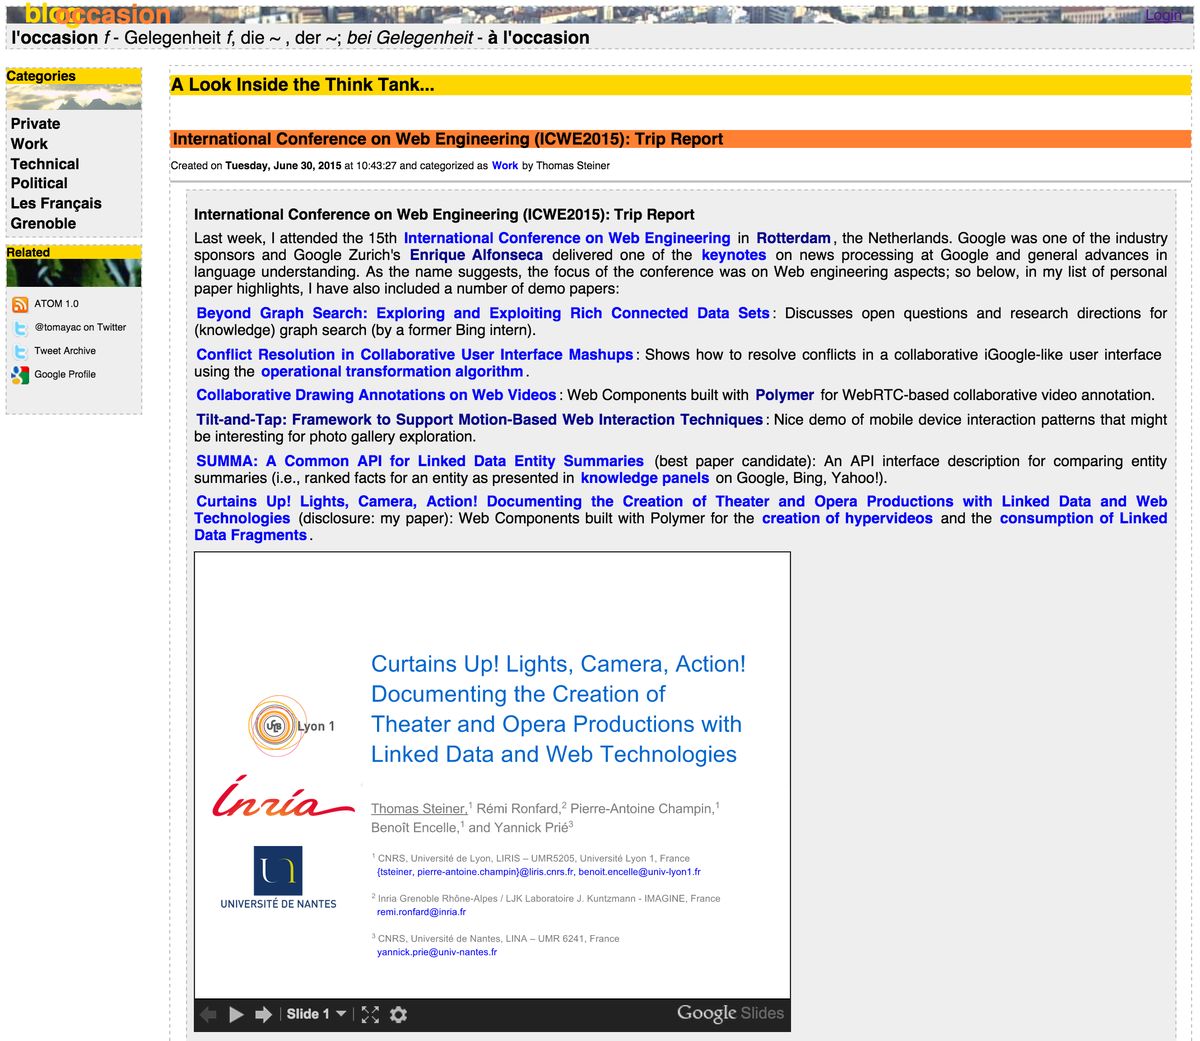Open the Tweet Archive link

point(65,351)
